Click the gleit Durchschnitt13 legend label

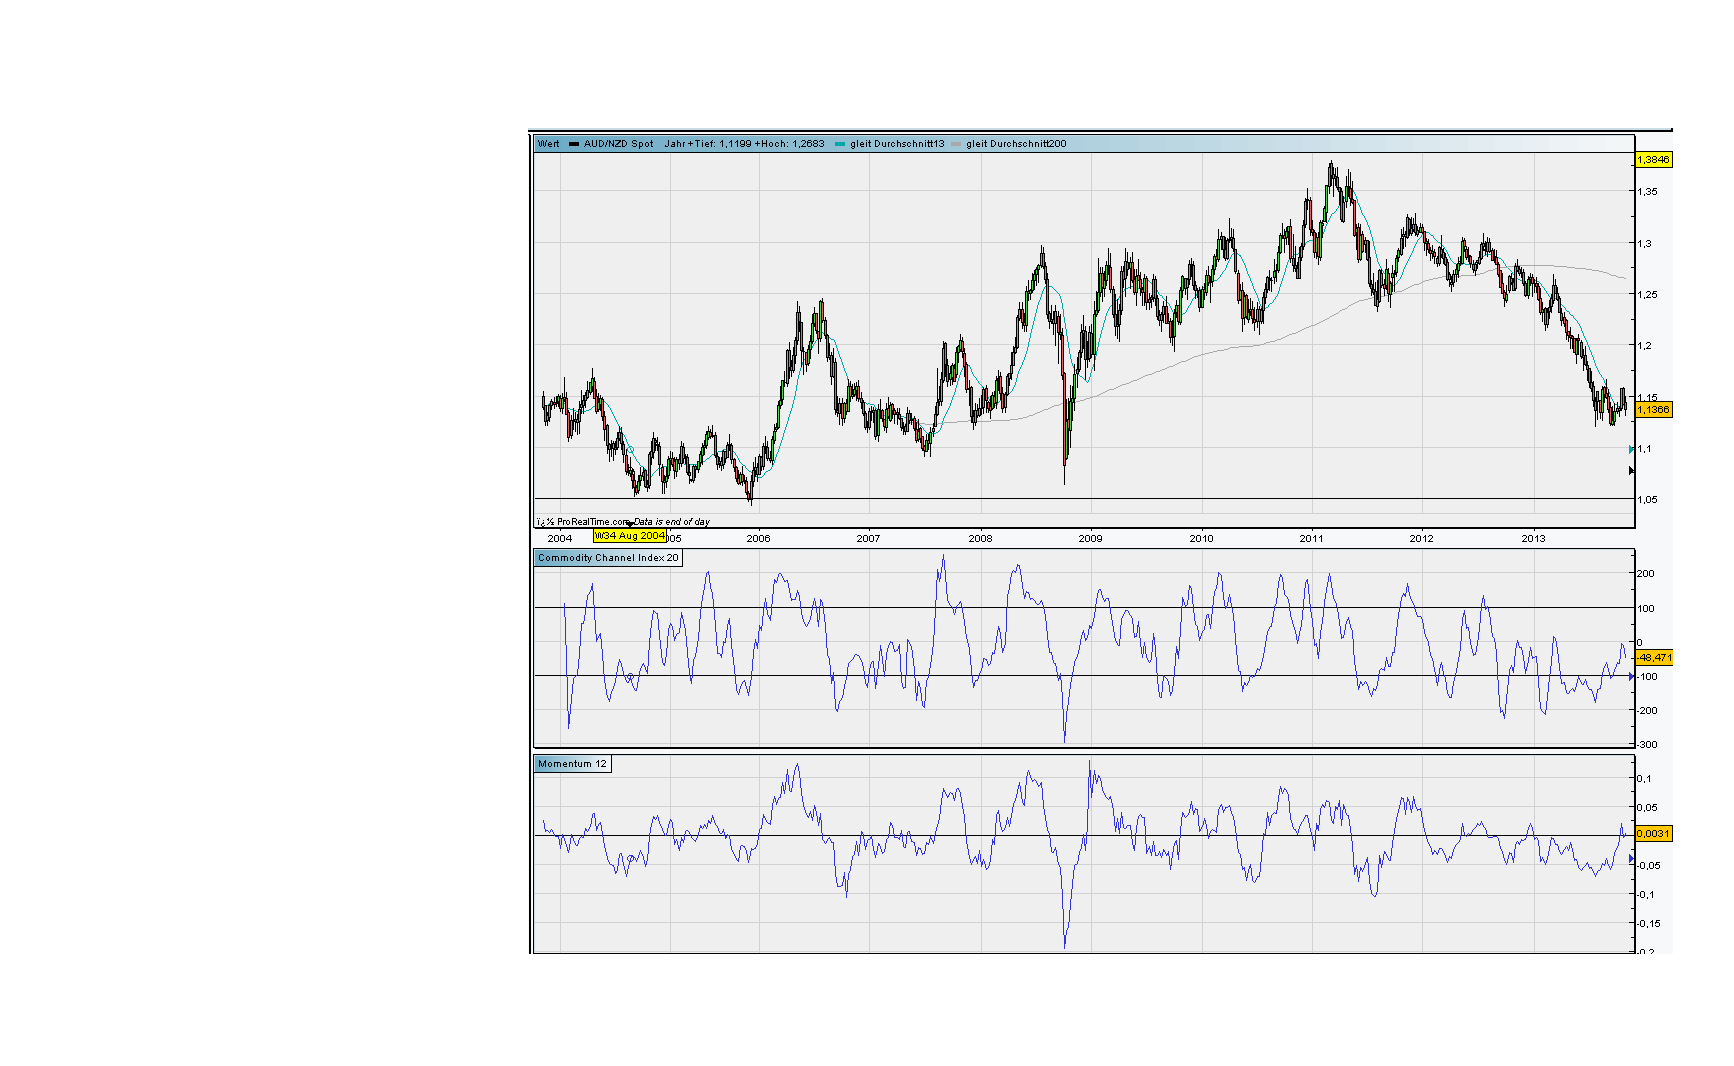897,144
